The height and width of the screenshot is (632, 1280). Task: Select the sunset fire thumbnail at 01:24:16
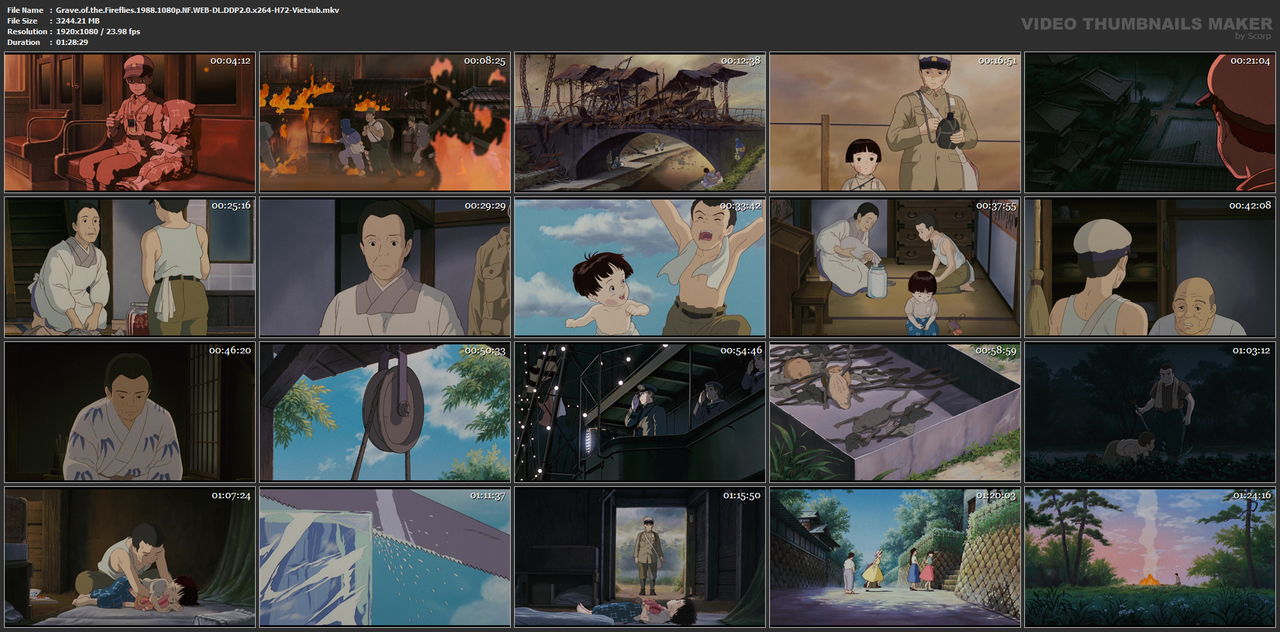pyautogui.click(x=1150, y=557)
